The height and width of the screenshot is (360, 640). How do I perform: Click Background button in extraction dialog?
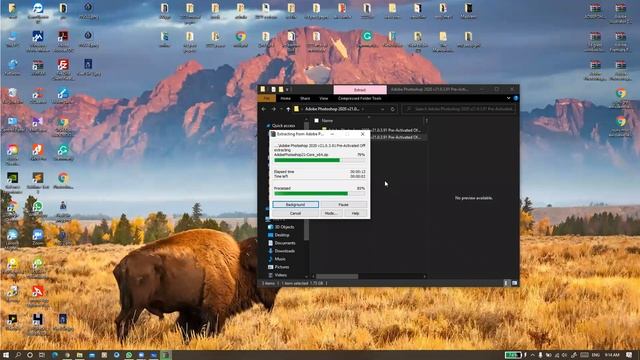[x=296, y=204]
